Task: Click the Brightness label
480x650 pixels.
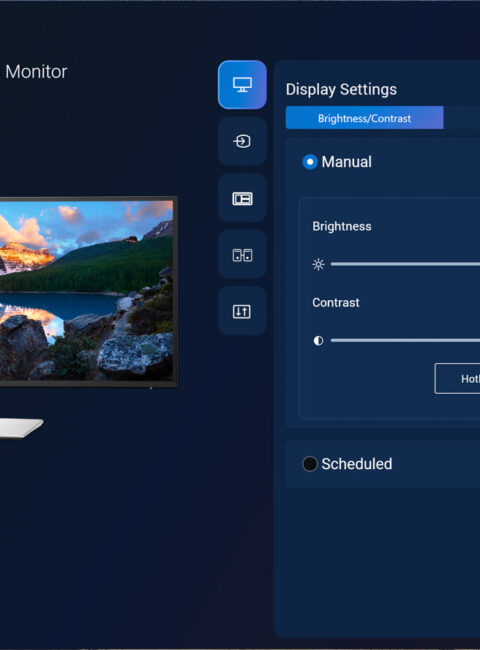Action: click(342, 226)
